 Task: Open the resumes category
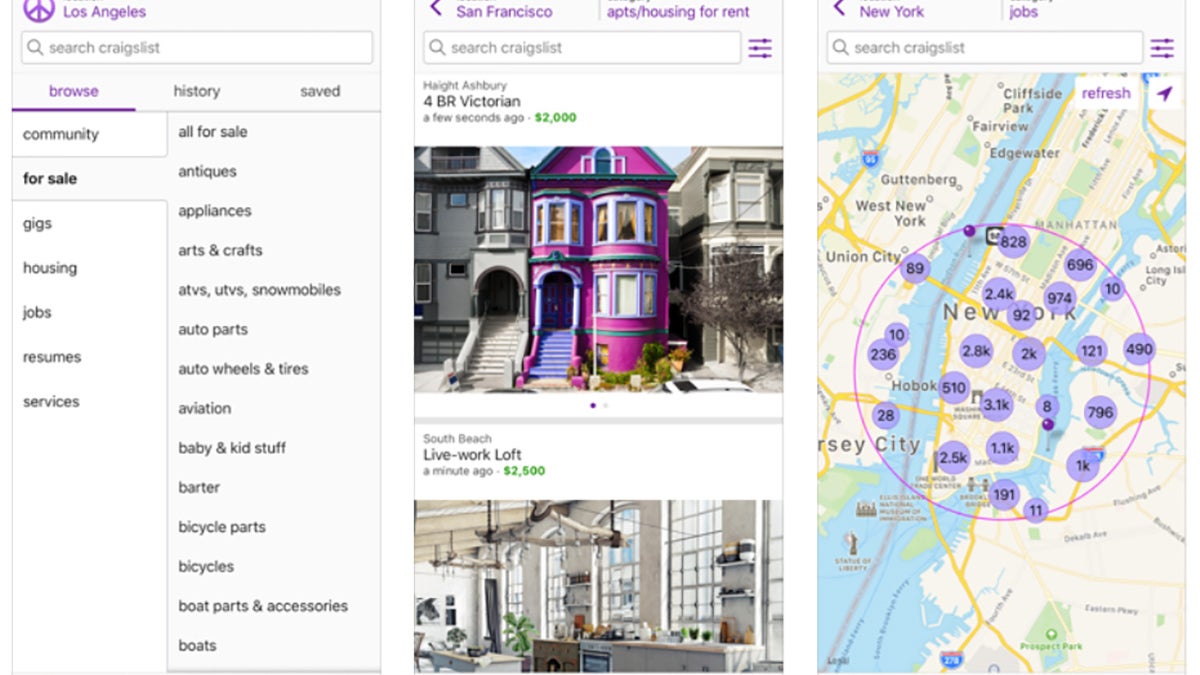[90, 357]
